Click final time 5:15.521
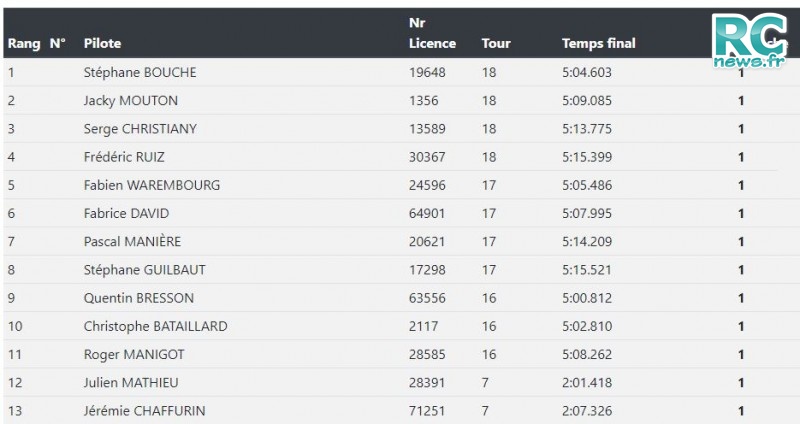Viewport: 800px width, 424px height. (x=587, y=270)
